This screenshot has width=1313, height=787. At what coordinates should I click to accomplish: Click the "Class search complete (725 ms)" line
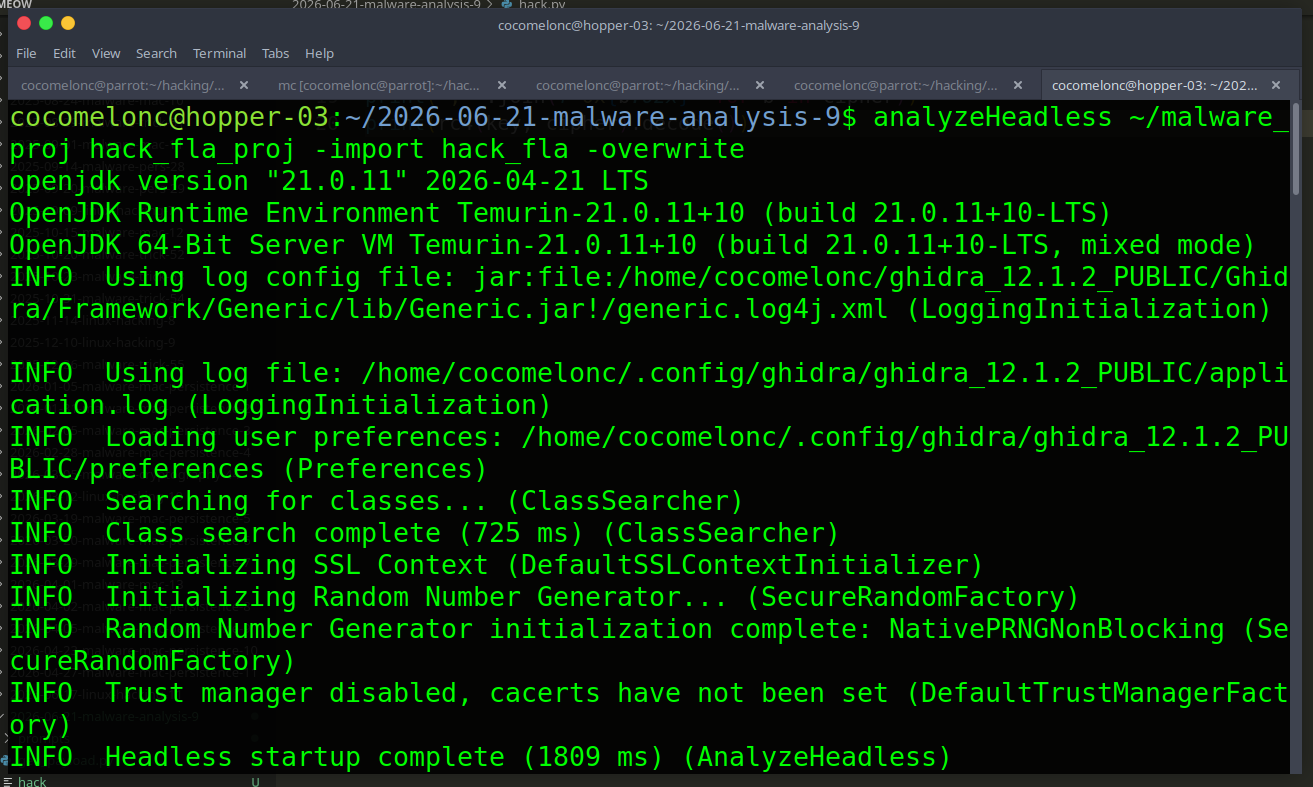[425, 533]
